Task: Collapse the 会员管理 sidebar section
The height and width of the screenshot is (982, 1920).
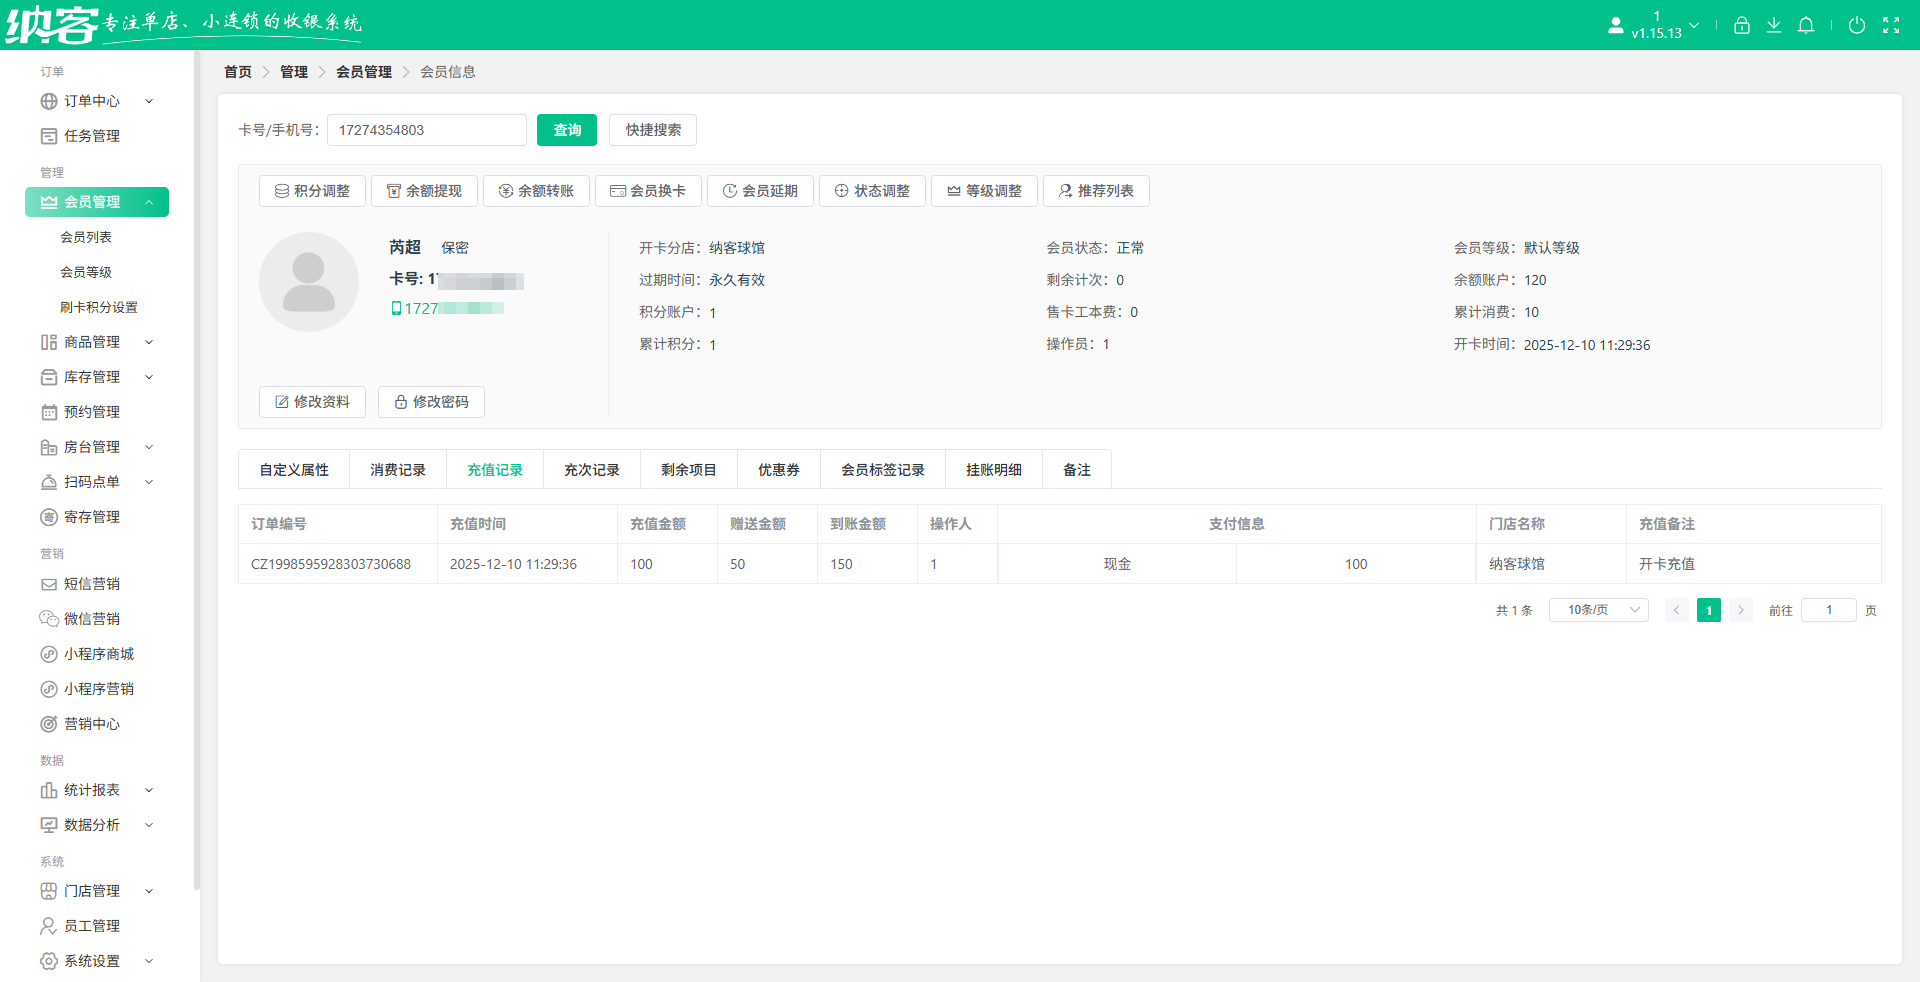Action: 97,201
